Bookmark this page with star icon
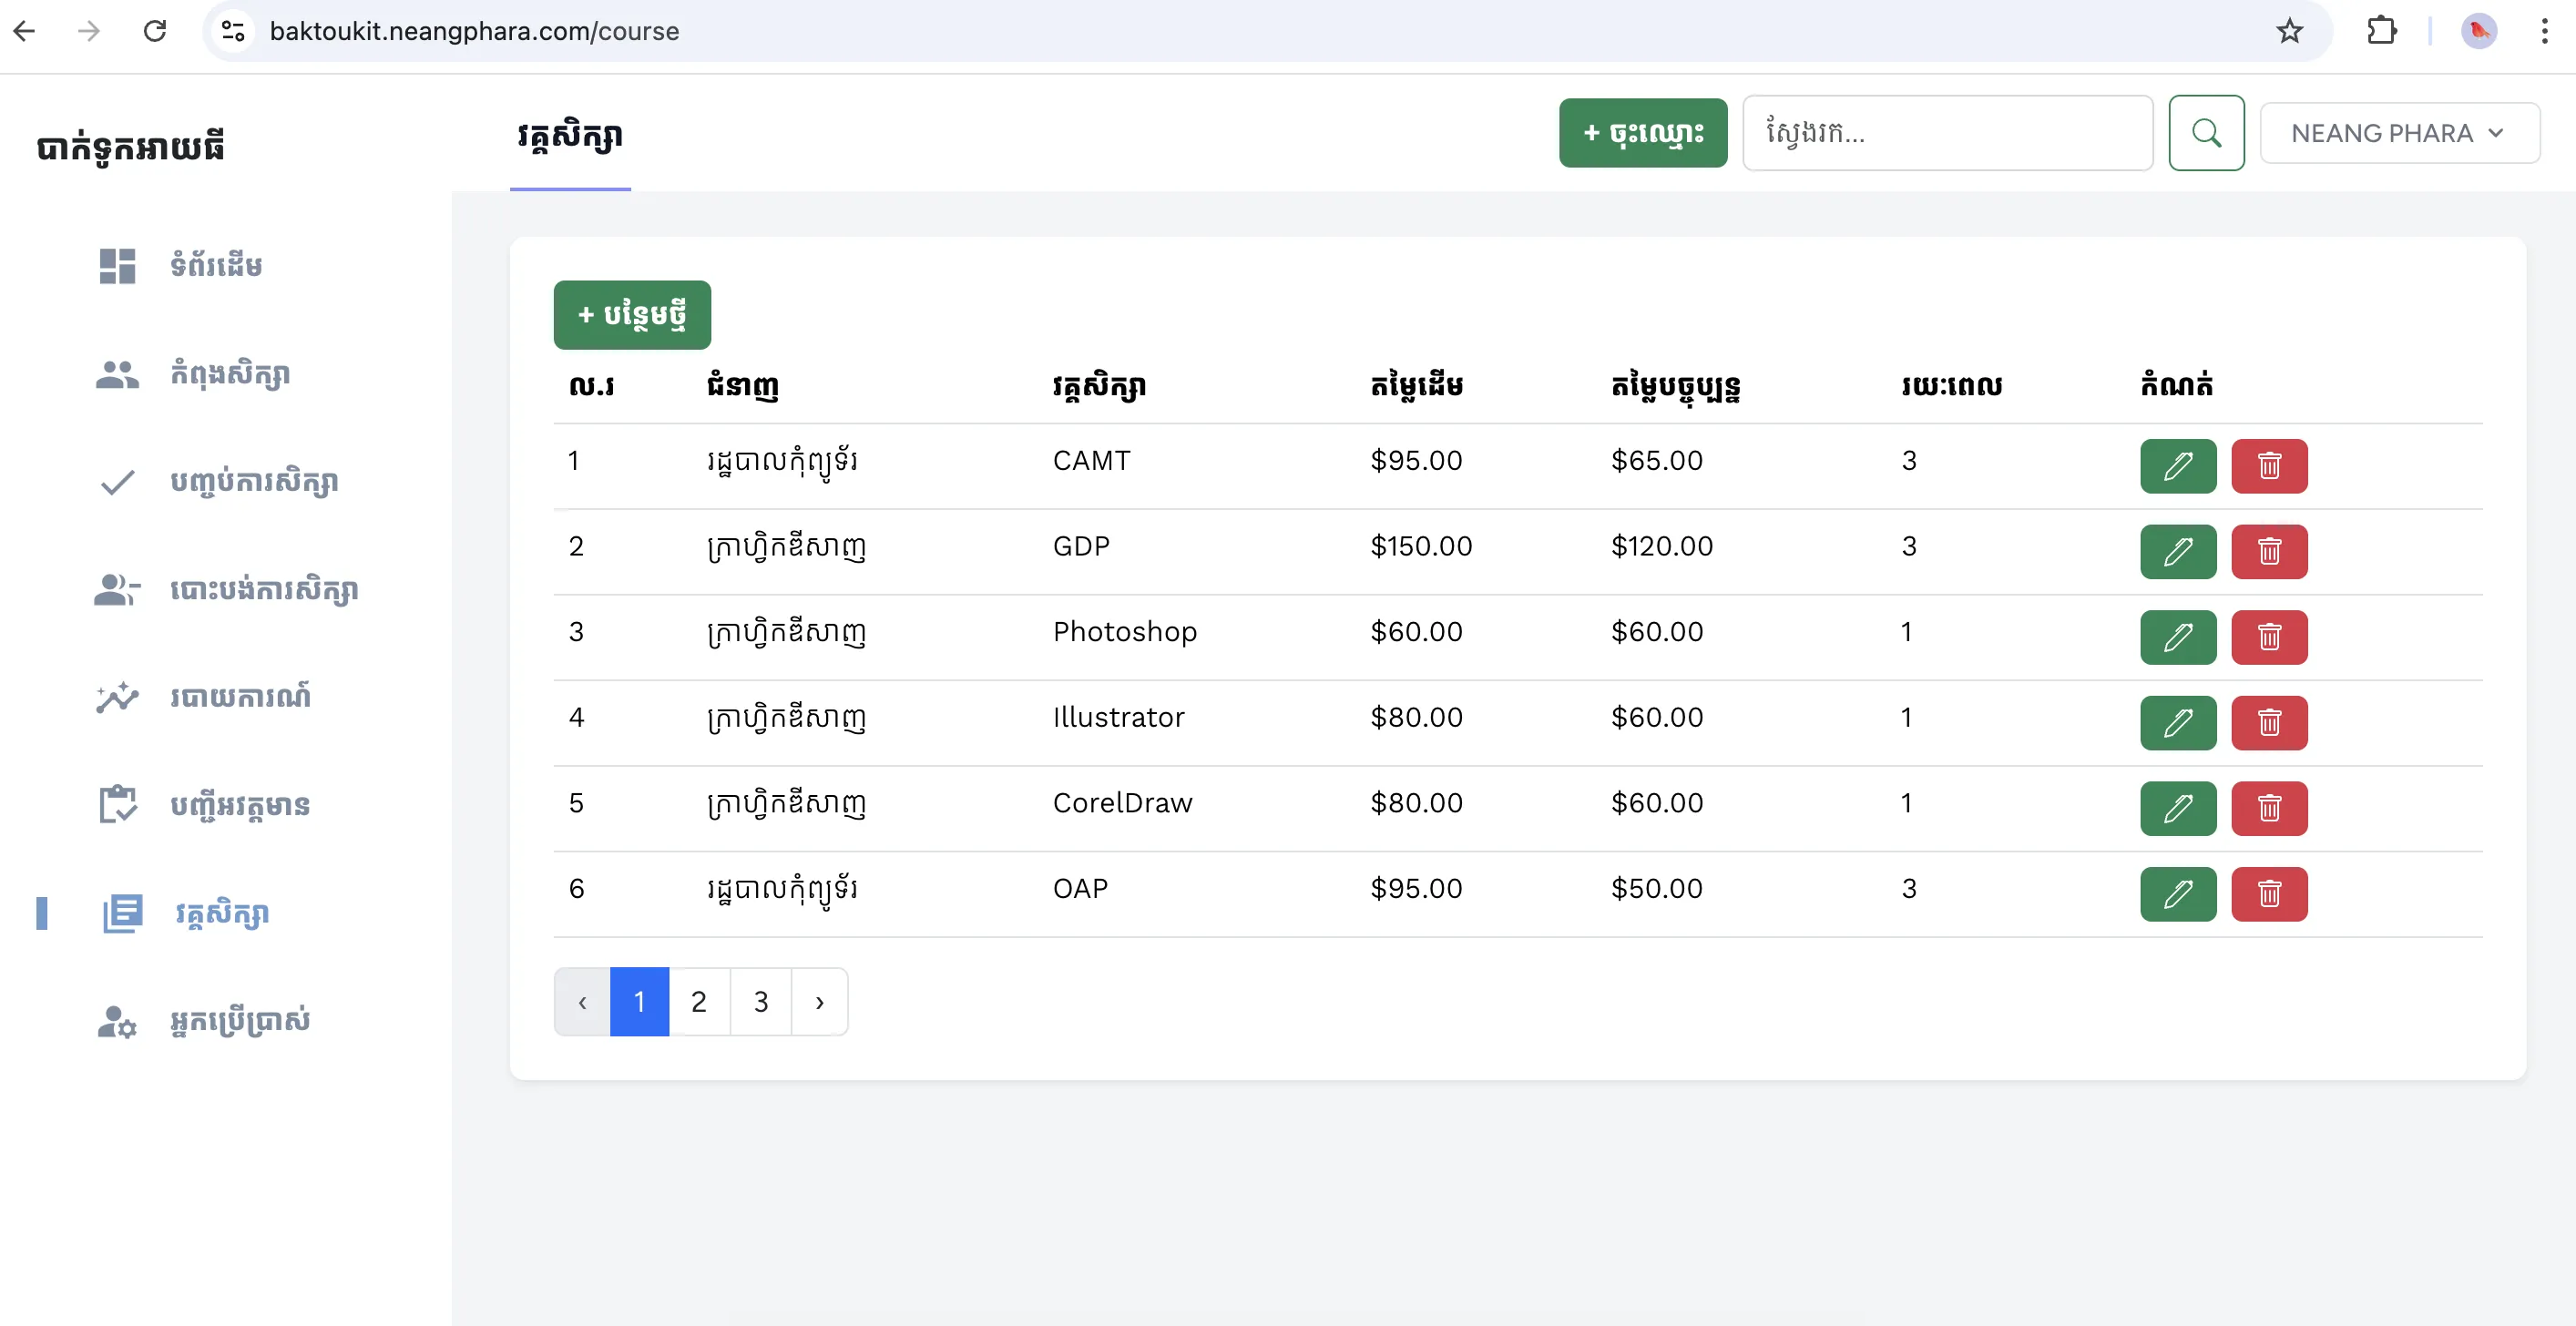 (2289, 31)
